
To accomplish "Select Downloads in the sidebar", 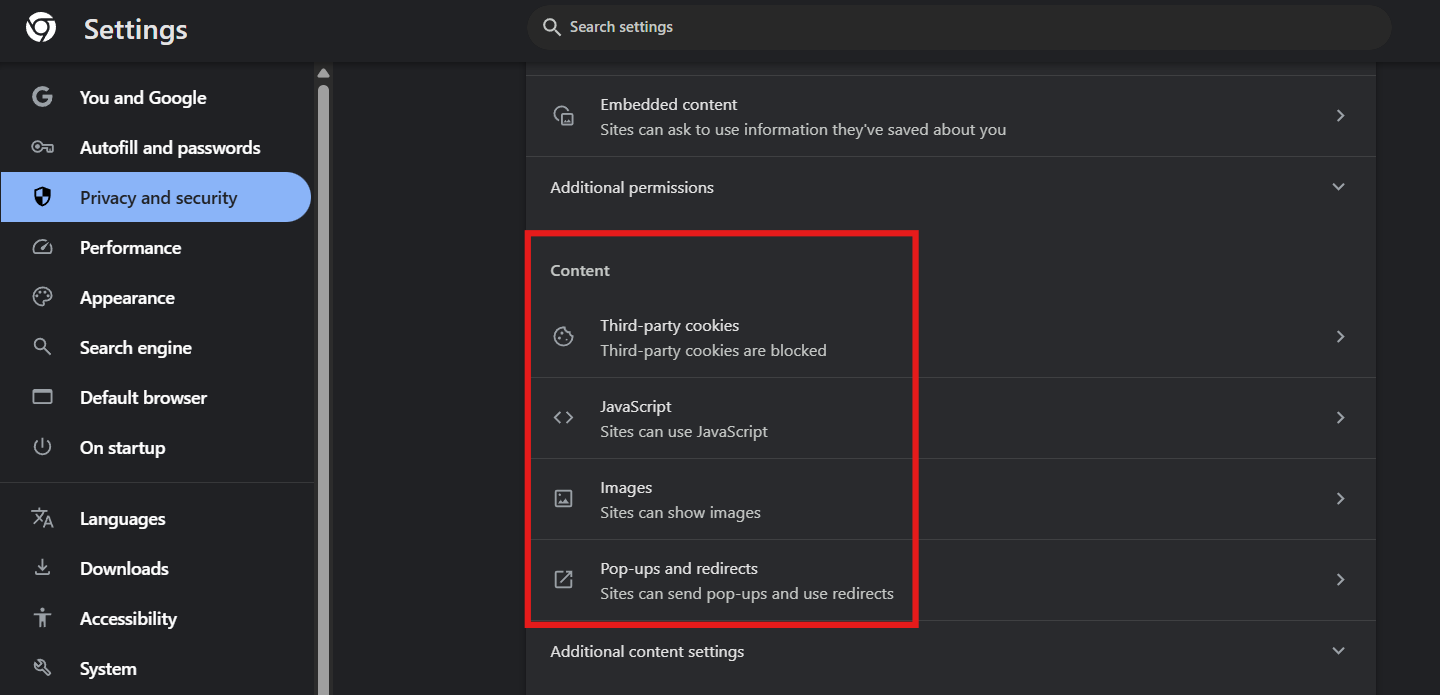I will tap(124, 568).
